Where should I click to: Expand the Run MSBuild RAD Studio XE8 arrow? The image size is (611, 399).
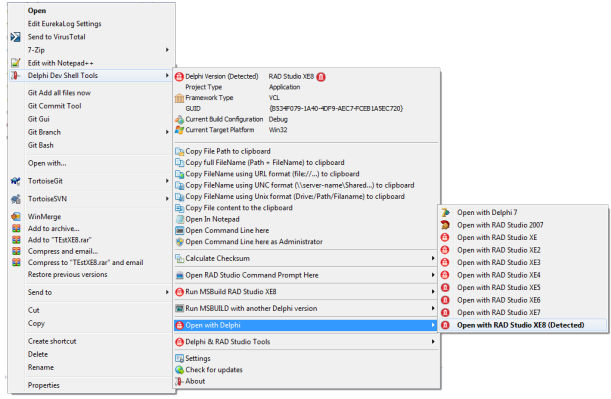433,291
